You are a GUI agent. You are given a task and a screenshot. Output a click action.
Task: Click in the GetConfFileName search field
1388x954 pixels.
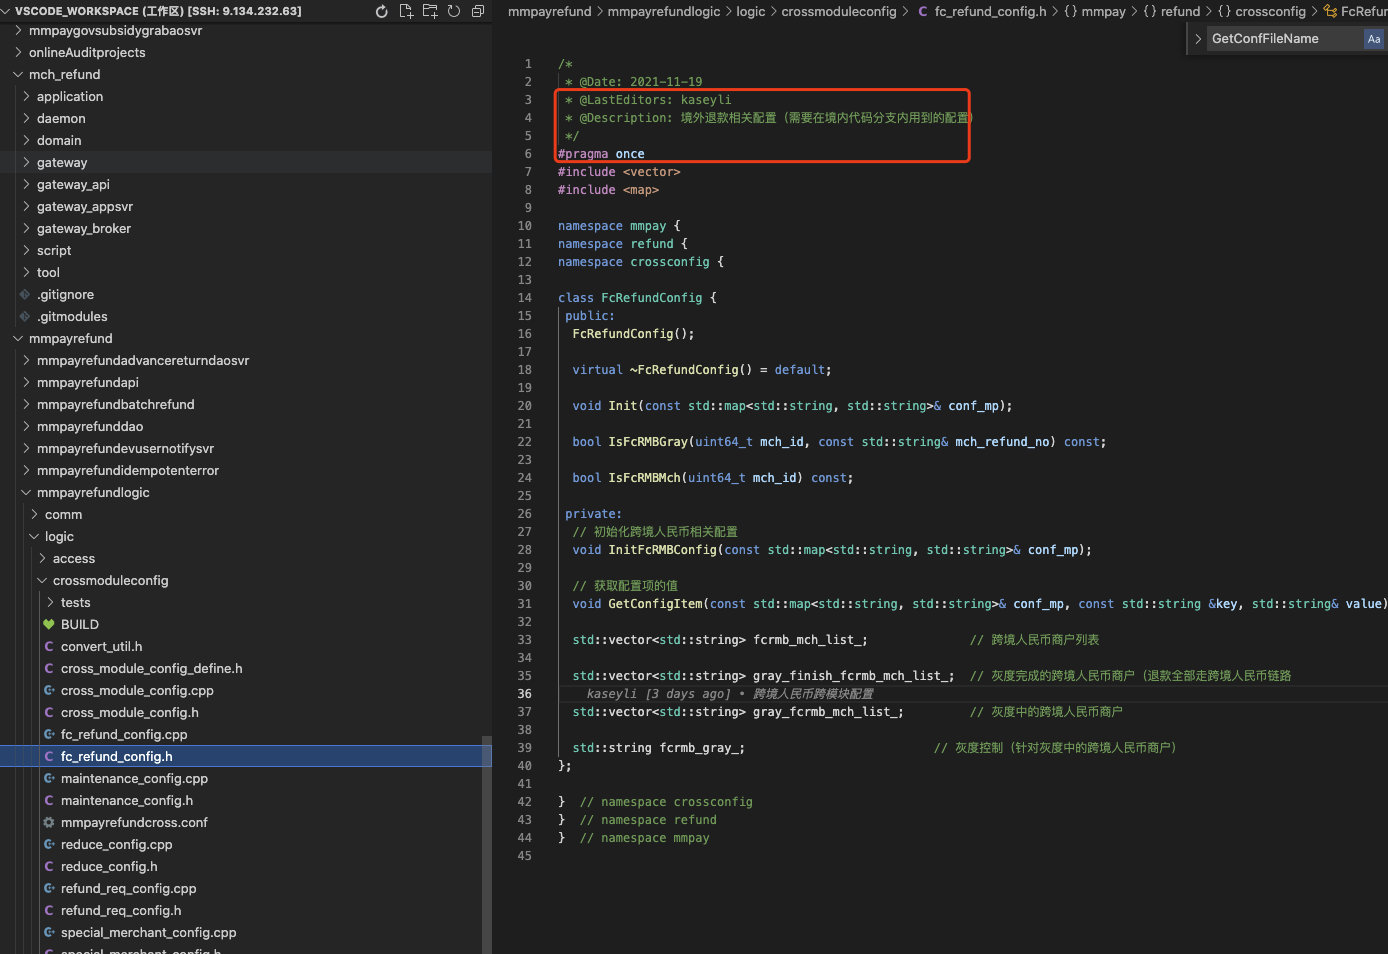[x=1284, y=39]
